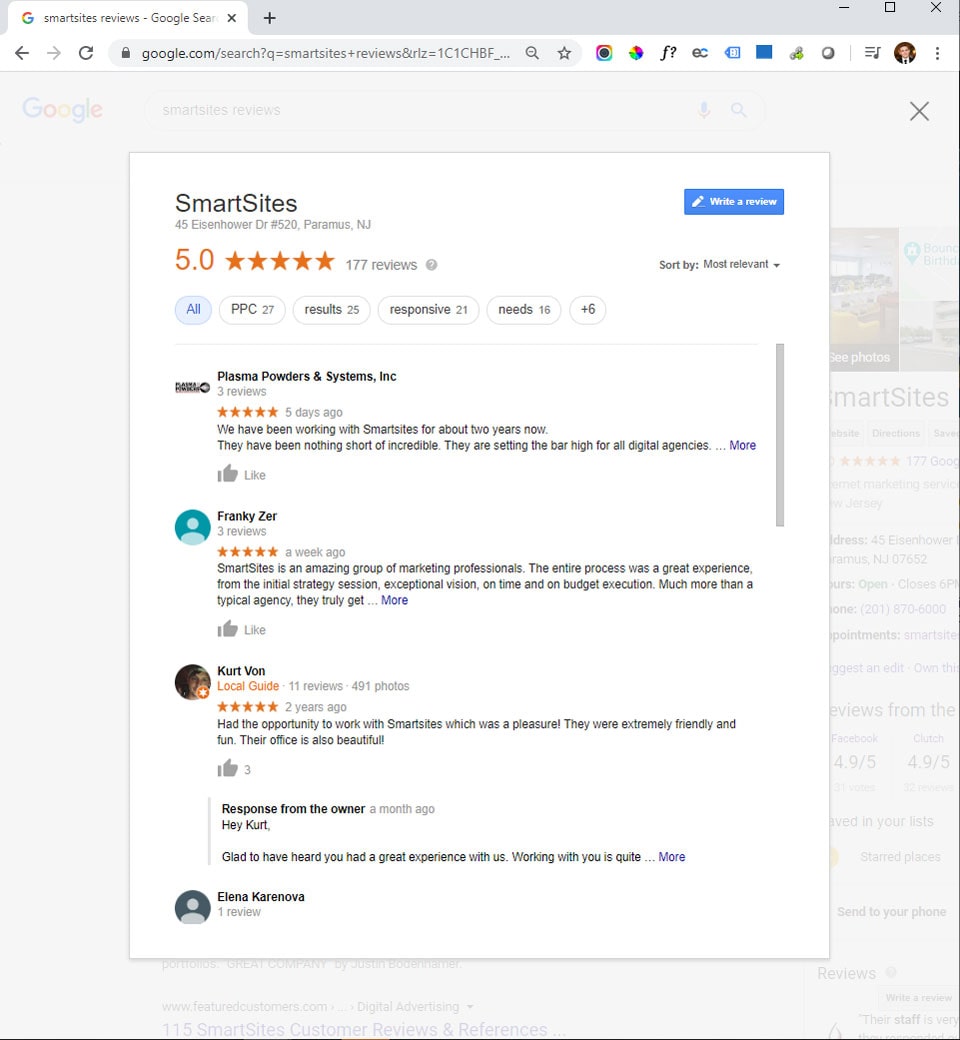This screenshot has height=1040, width=960.
Task: Click the address bar URL
Action: (x=325, y=53)
